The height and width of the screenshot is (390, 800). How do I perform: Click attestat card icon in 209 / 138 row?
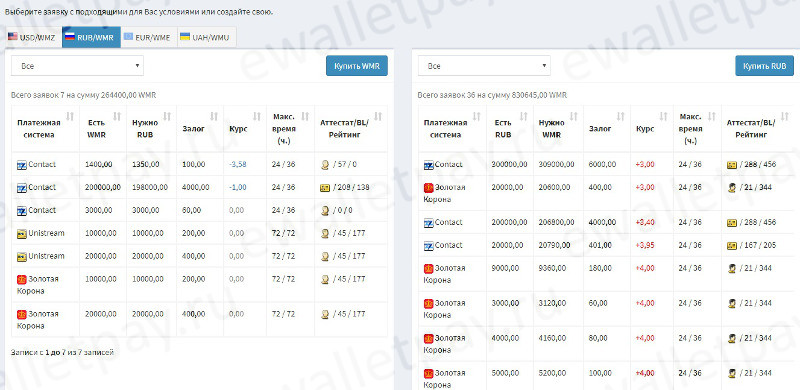pos(324,188)
